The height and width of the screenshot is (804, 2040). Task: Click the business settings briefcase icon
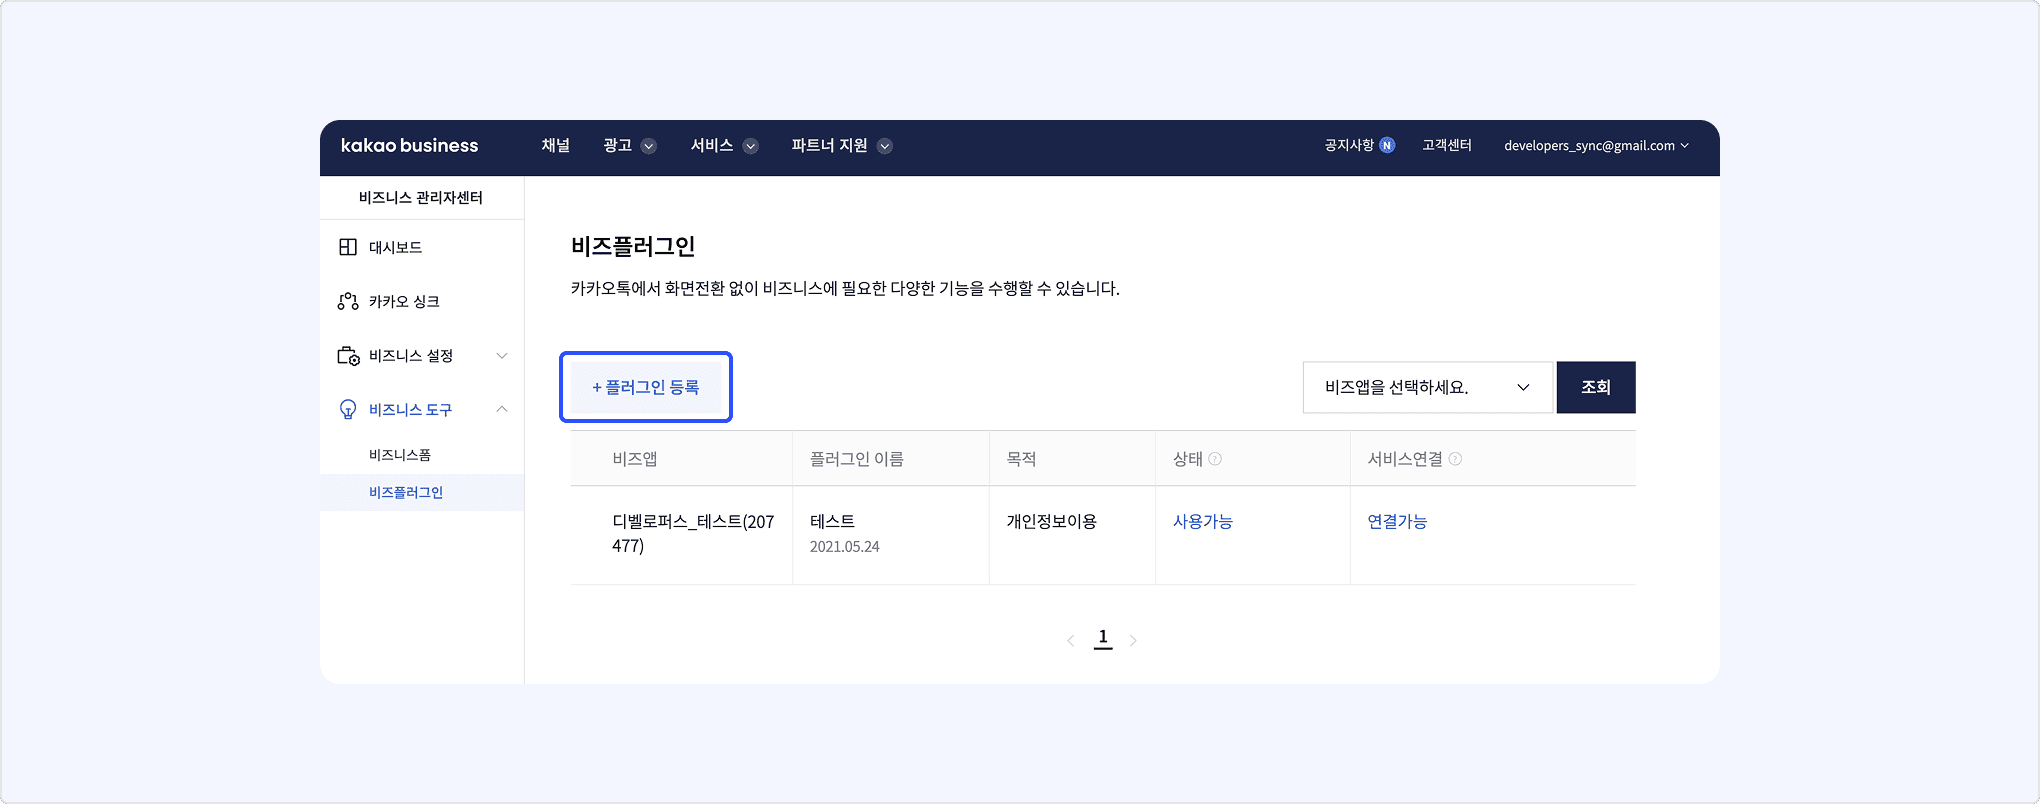pyautogui.click(x=348, y=356)
